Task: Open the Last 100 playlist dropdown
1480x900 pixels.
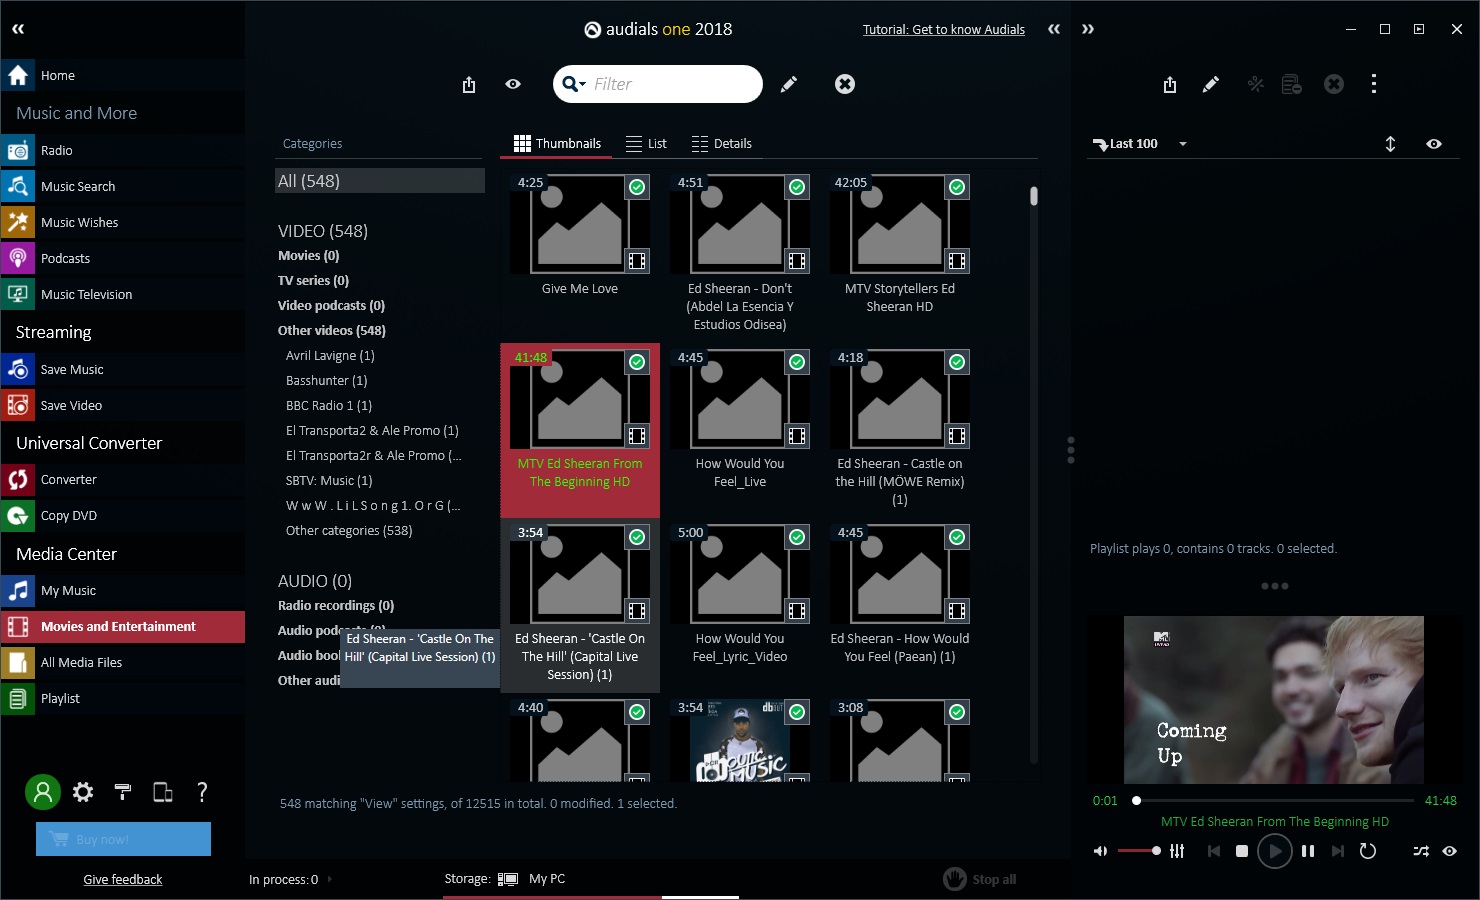Action: pyautogui.click(x=1183, y=144)
